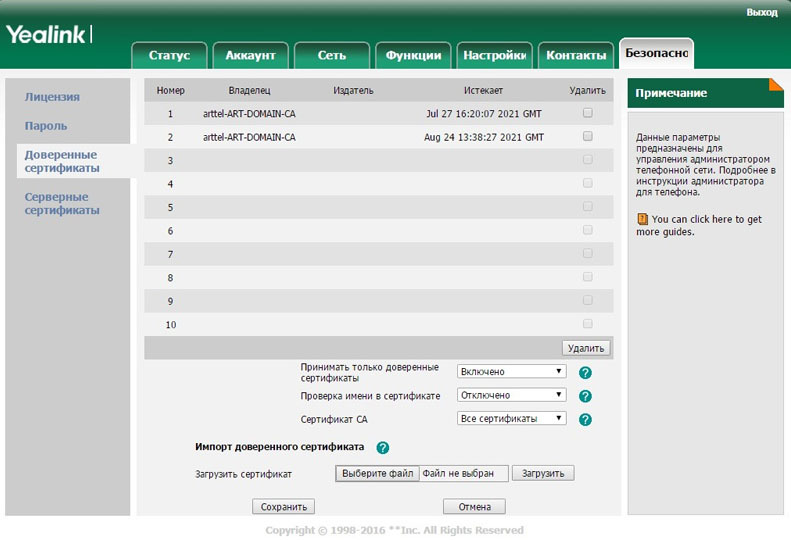This screenshot has width=791, height=540.
Task: Click expiry date Jul 27 16:20:07 2021 GMT
Action: click(484, 114)
